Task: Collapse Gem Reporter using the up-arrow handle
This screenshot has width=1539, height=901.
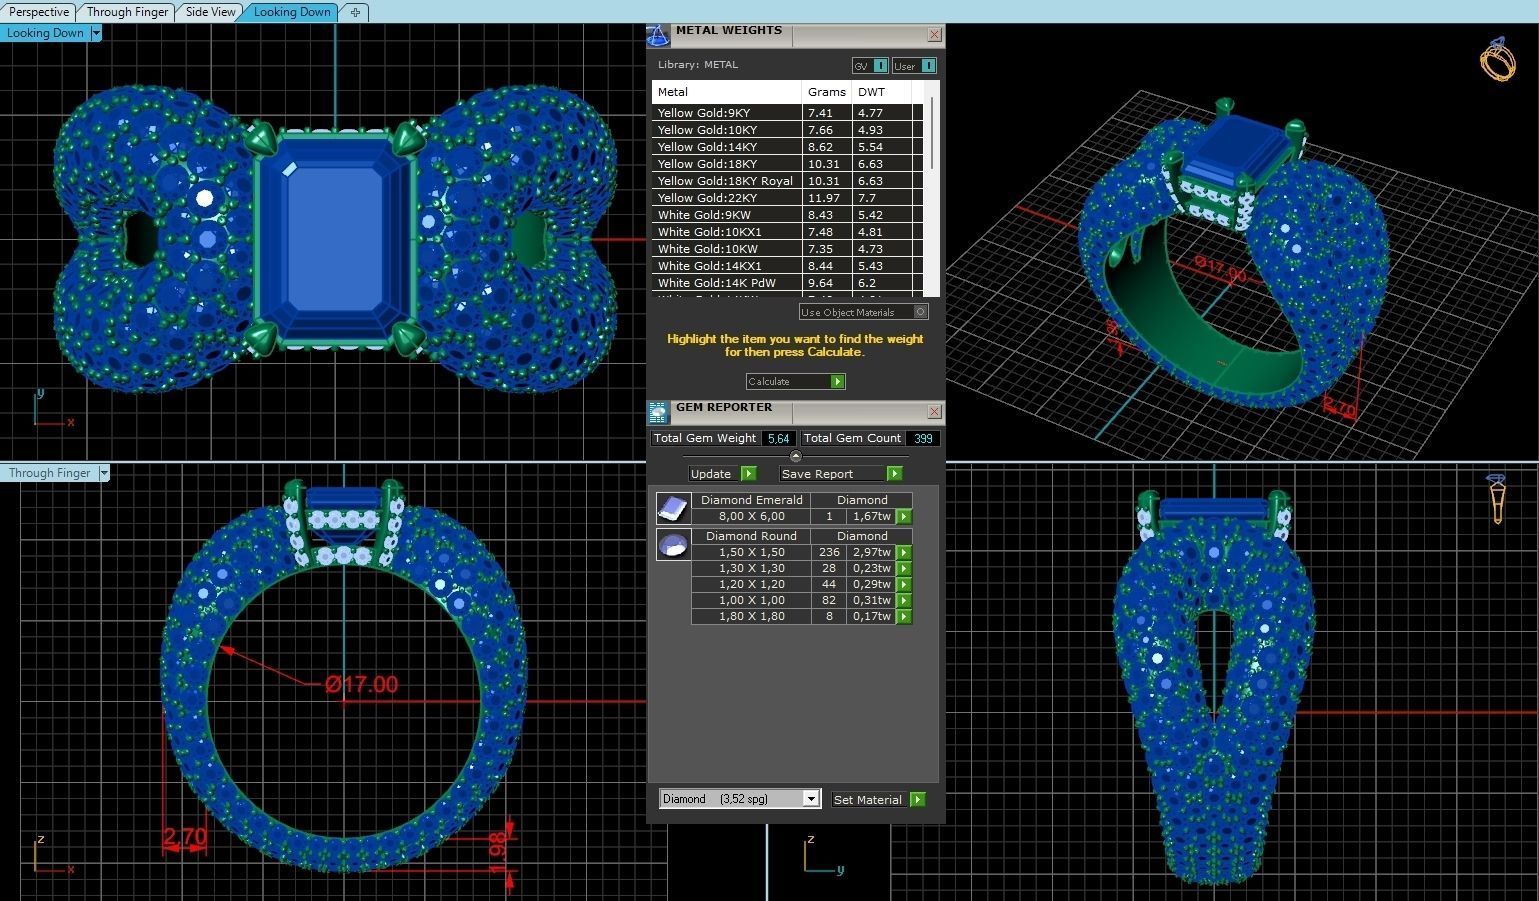Action: tap(796, 456)
